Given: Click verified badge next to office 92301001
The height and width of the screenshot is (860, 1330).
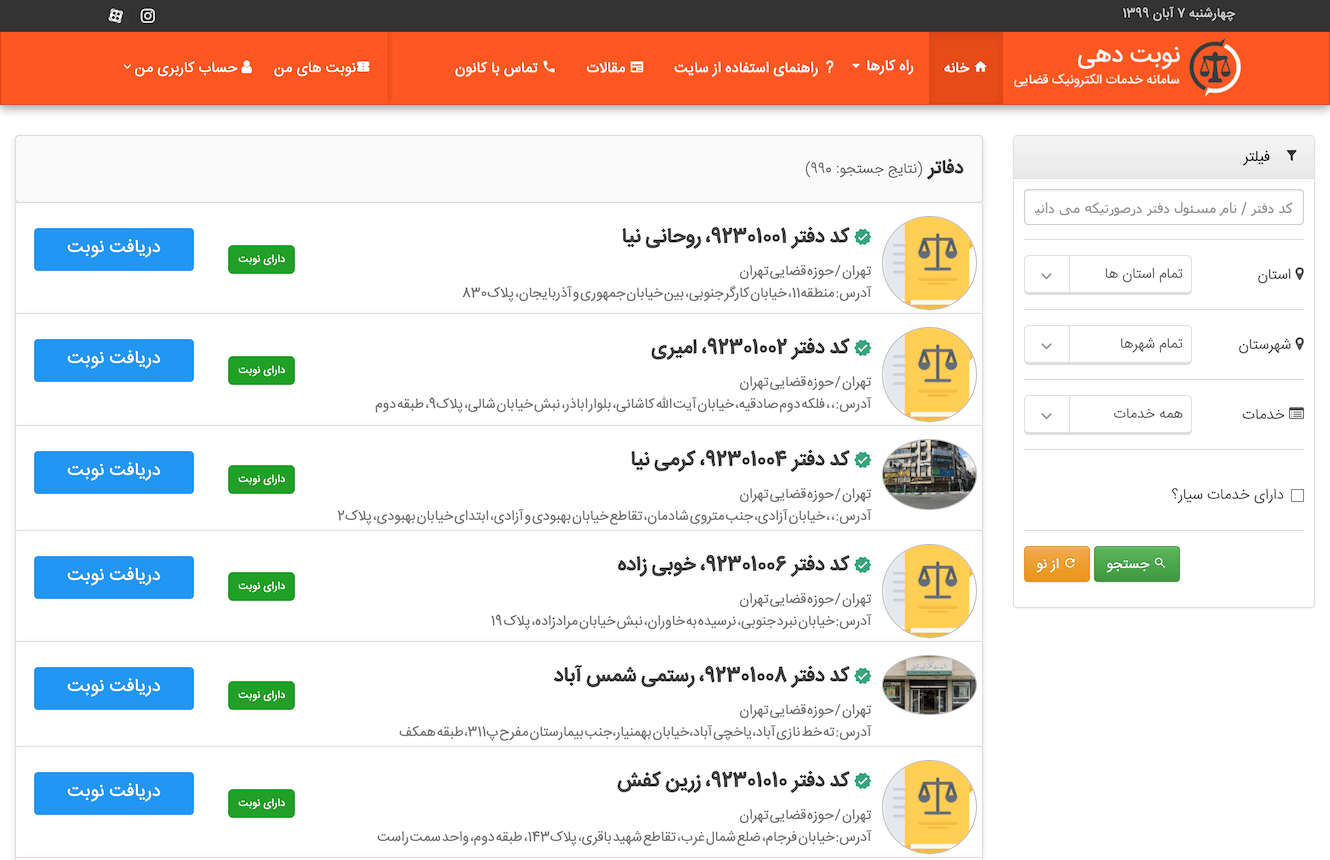Looking at the screenshot, I should pyautogui.click(x=862, y=238).
